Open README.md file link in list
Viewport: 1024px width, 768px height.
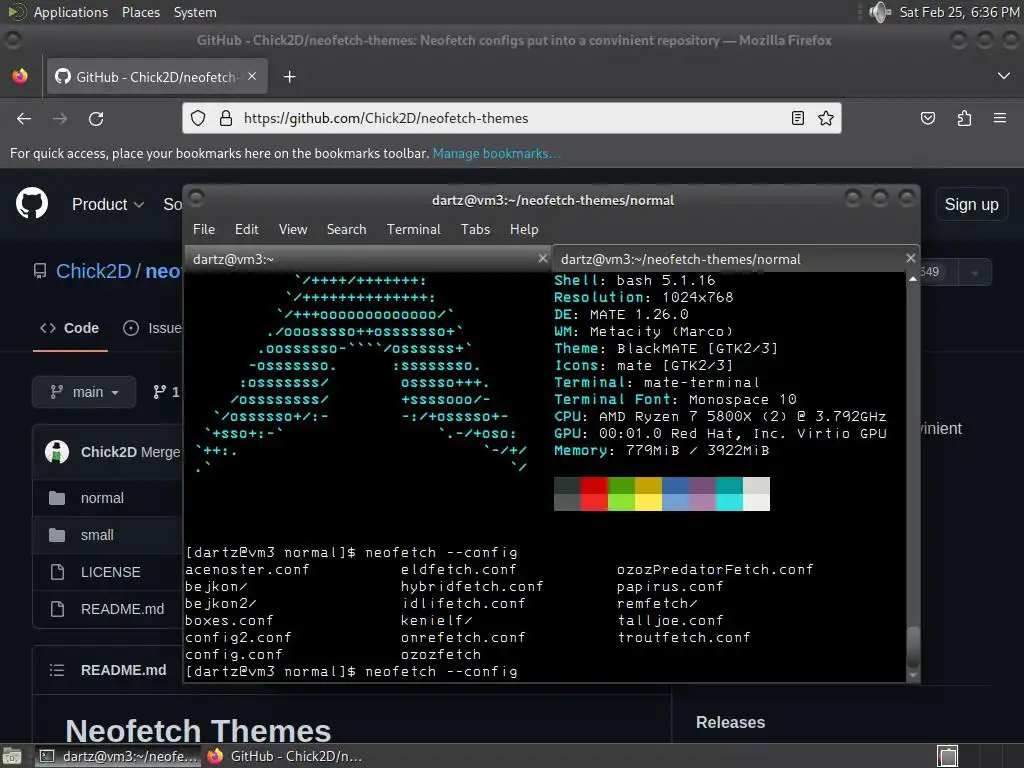(x=122, y=609)
